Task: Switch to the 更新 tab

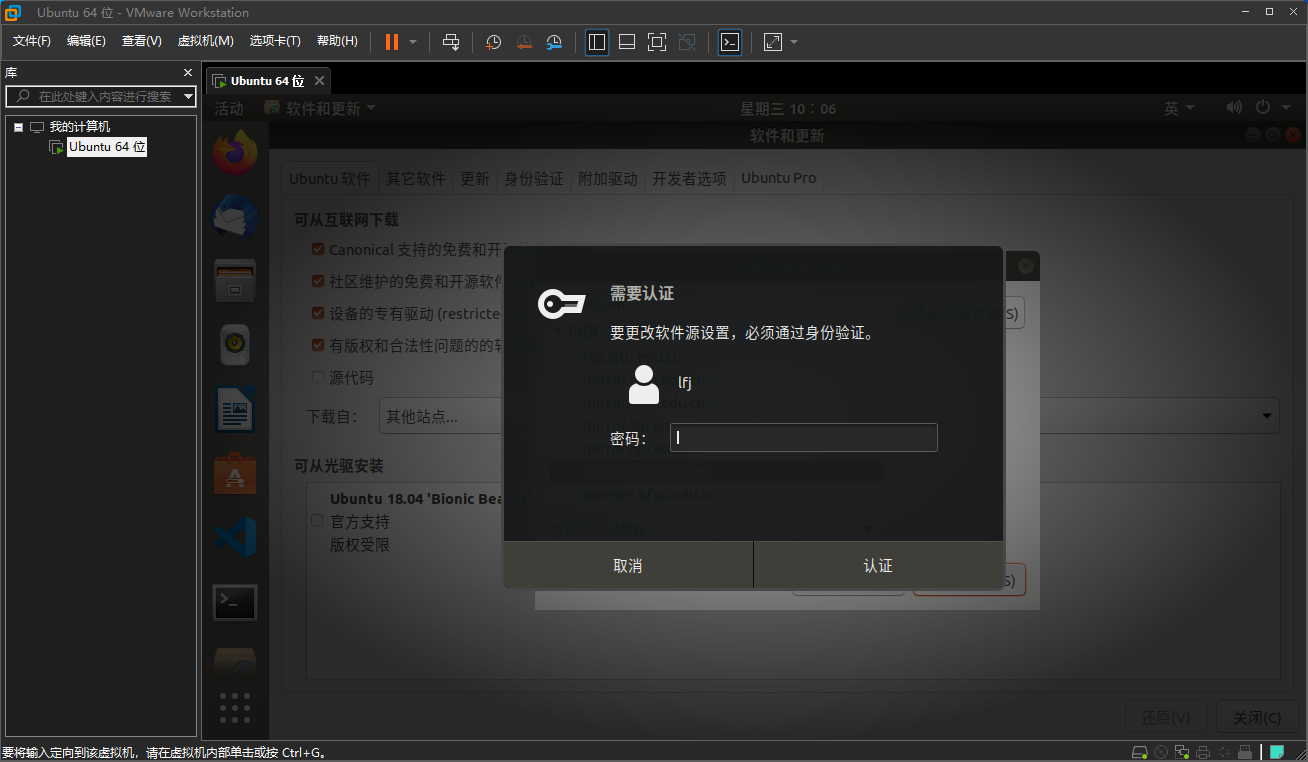Action: click(x=475, y=178)
